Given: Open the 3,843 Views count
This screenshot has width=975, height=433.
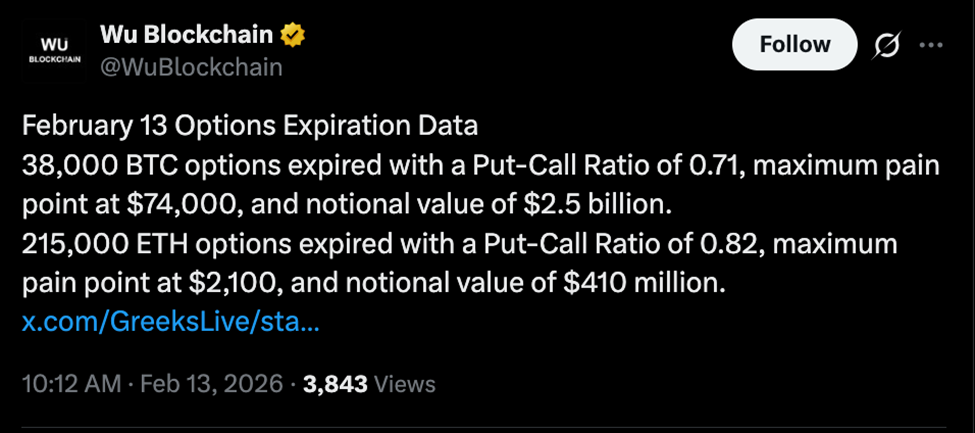Looking at the screenshot, I should (x=367, y=383).
